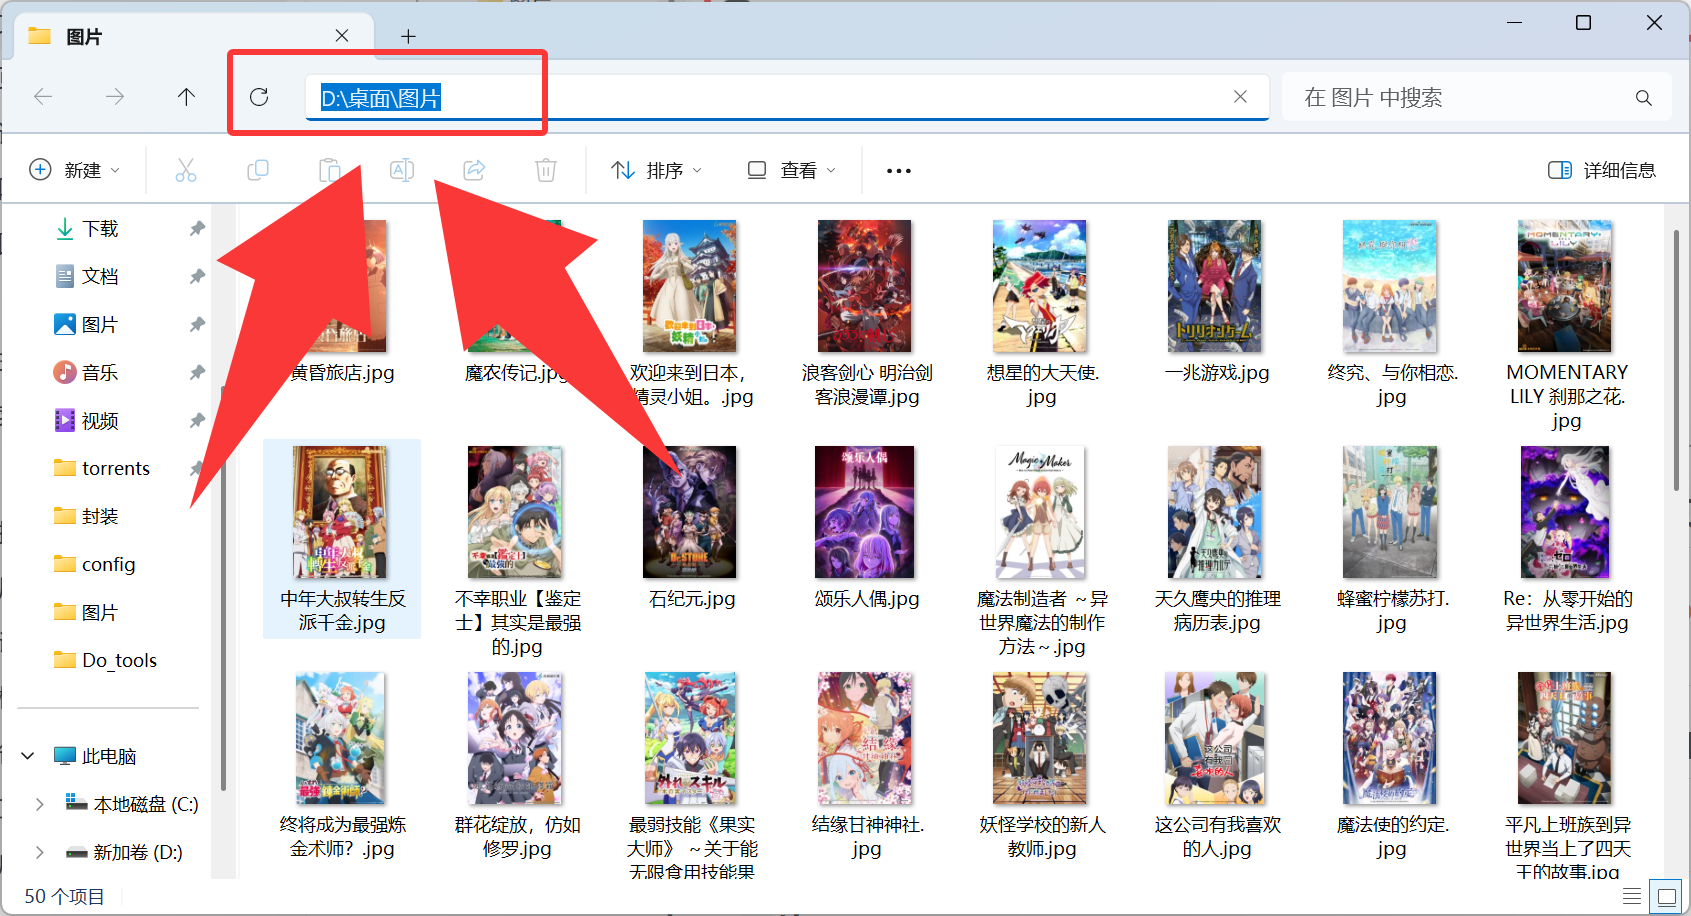Toggle the 详细信息 details pane
The image size is (1691, 916).
(x=1602, y=171)
